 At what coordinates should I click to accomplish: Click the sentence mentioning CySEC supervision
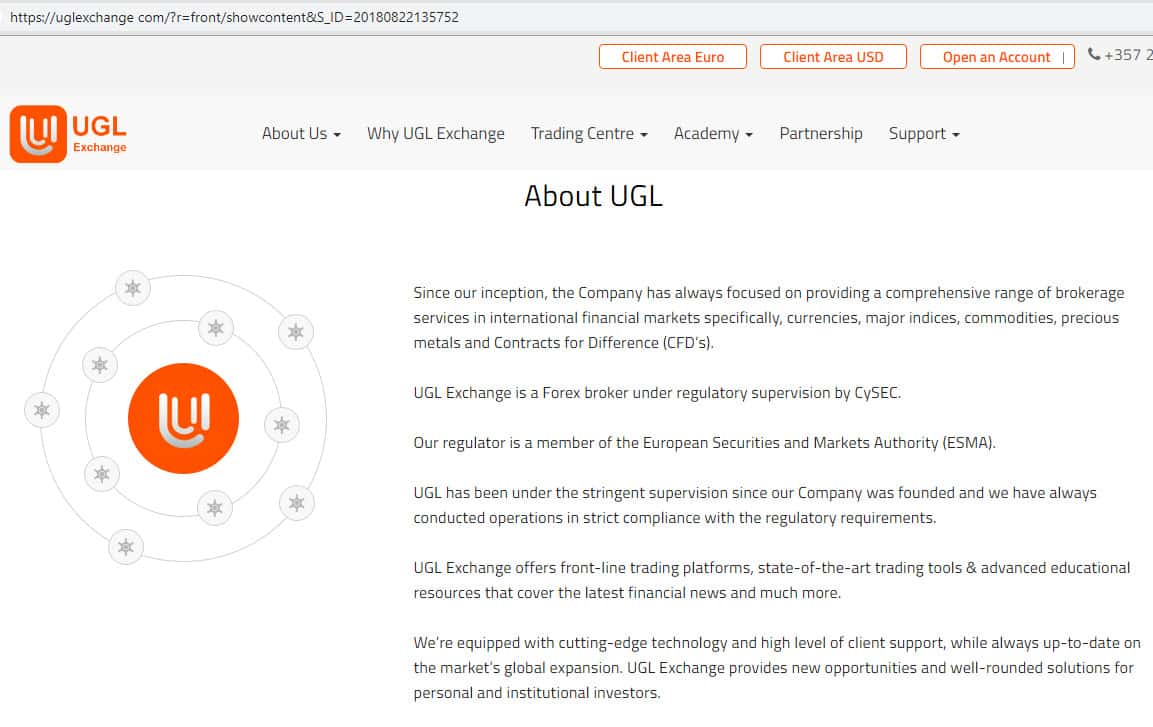tap(657, 393)
